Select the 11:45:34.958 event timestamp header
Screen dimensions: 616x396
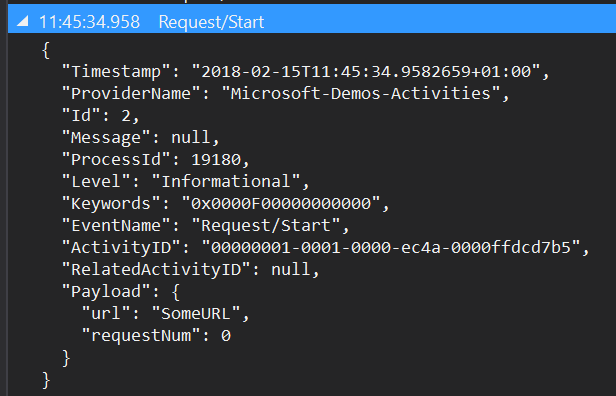89,22
